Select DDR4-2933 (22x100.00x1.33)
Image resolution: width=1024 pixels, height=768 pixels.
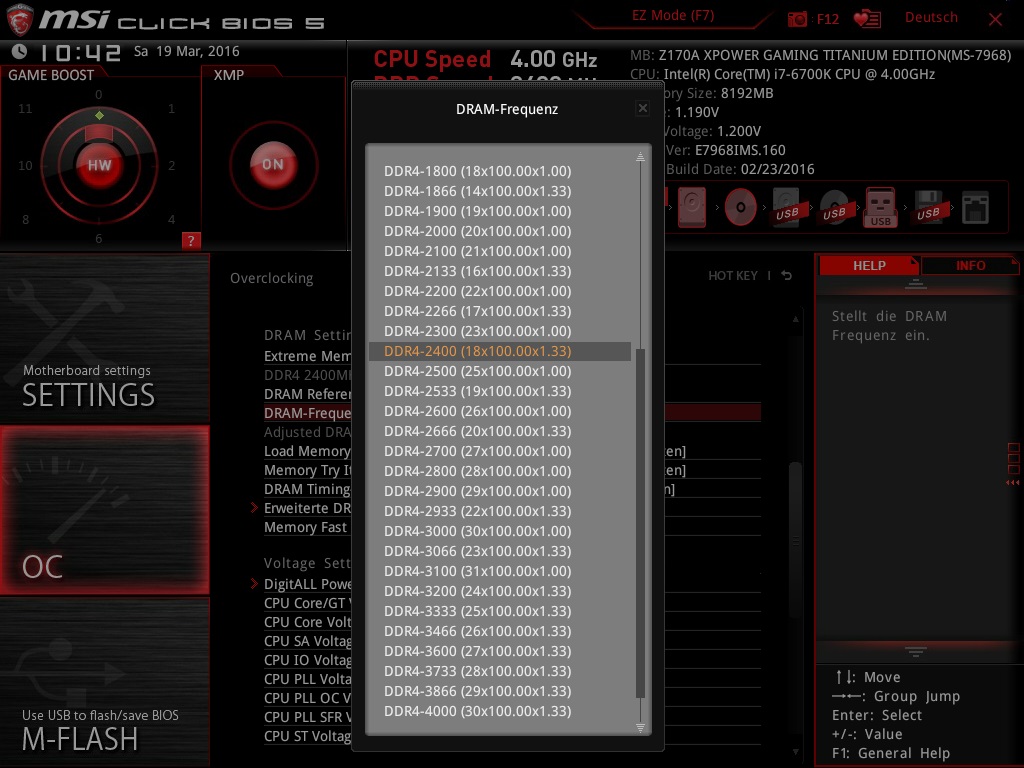click(x=500, y=511)
